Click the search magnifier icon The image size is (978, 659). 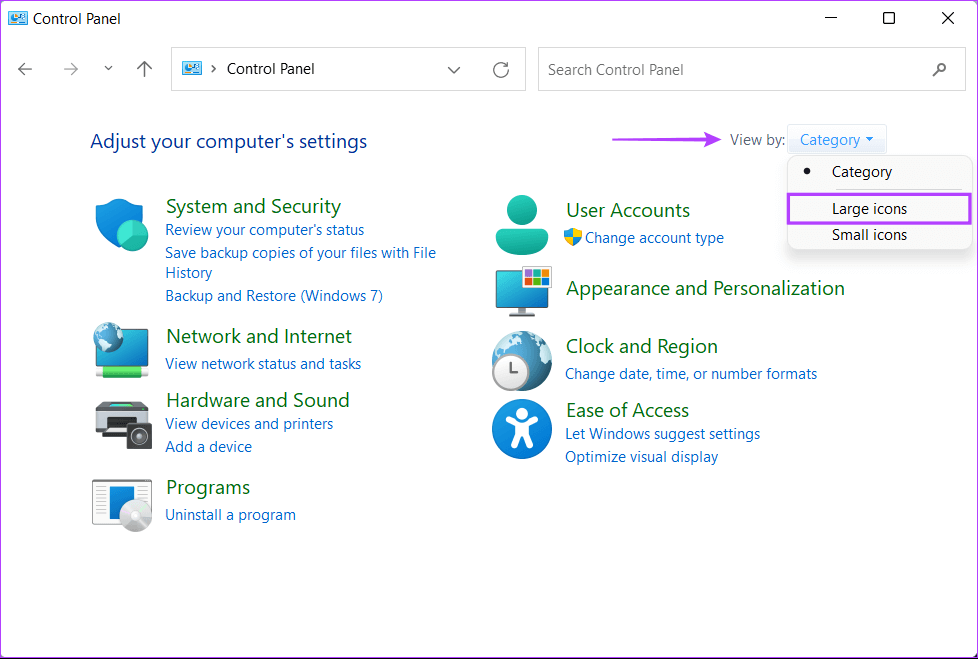[939, 69]
